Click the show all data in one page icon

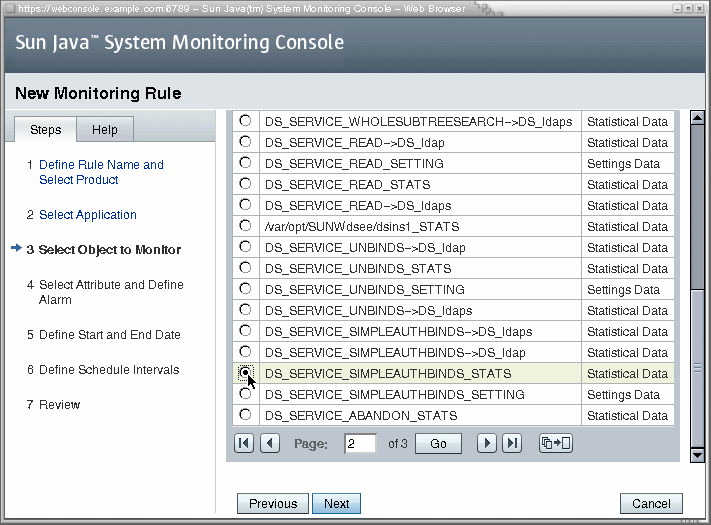click(x=556, y=443)
